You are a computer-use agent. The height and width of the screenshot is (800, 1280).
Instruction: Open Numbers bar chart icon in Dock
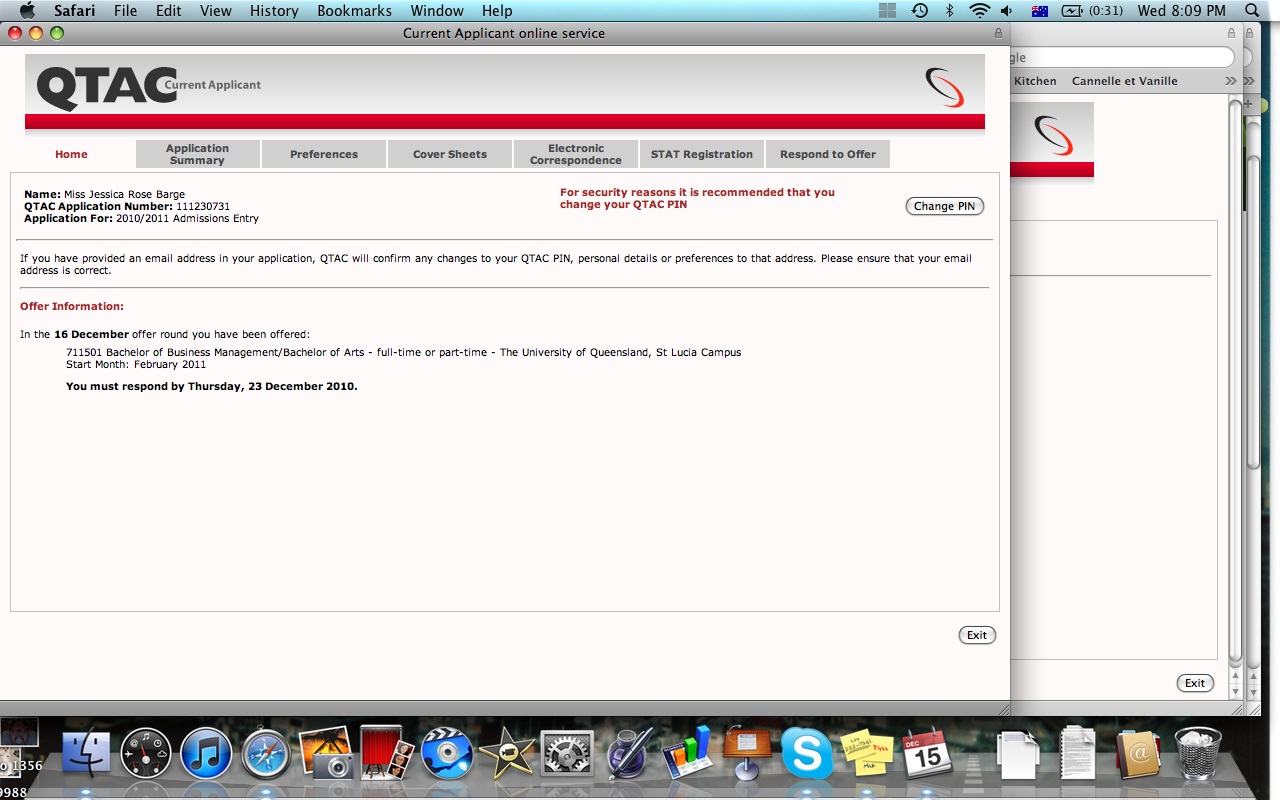point(686,752)
